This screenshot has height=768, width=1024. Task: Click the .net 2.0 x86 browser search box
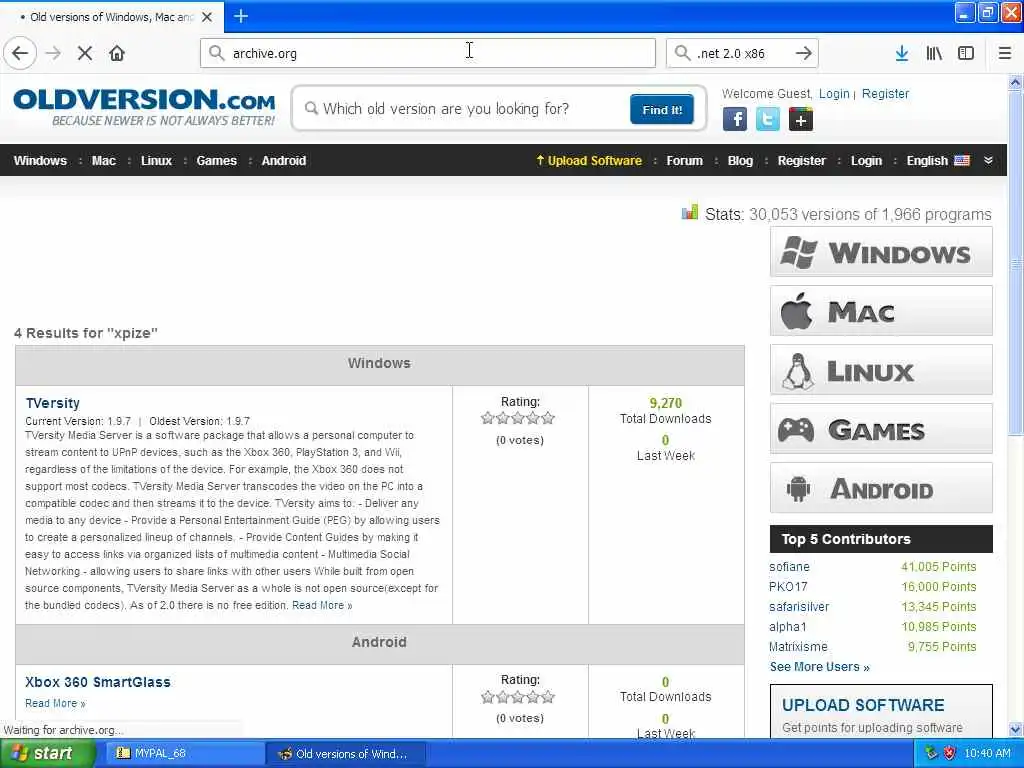click(741, 53)
